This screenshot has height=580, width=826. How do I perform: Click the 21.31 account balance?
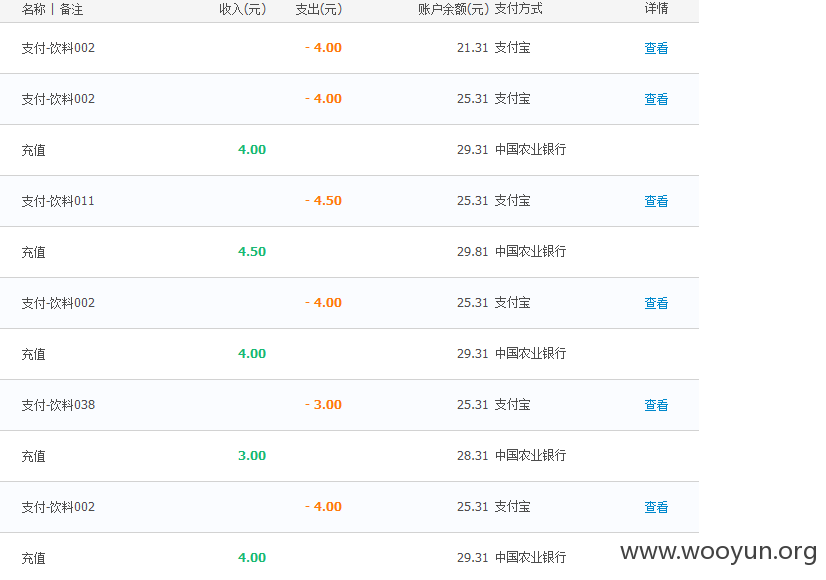473,47
